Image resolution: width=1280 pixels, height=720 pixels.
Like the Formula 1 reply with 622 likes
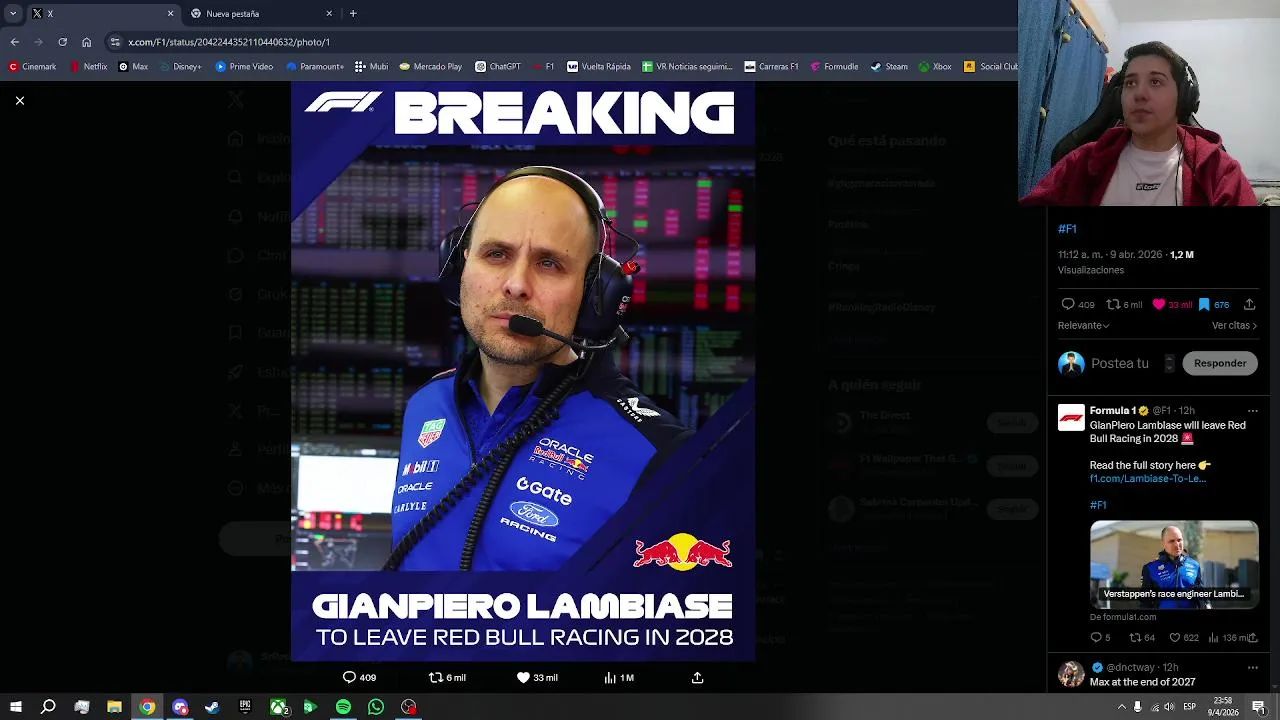pos(1175,637)
